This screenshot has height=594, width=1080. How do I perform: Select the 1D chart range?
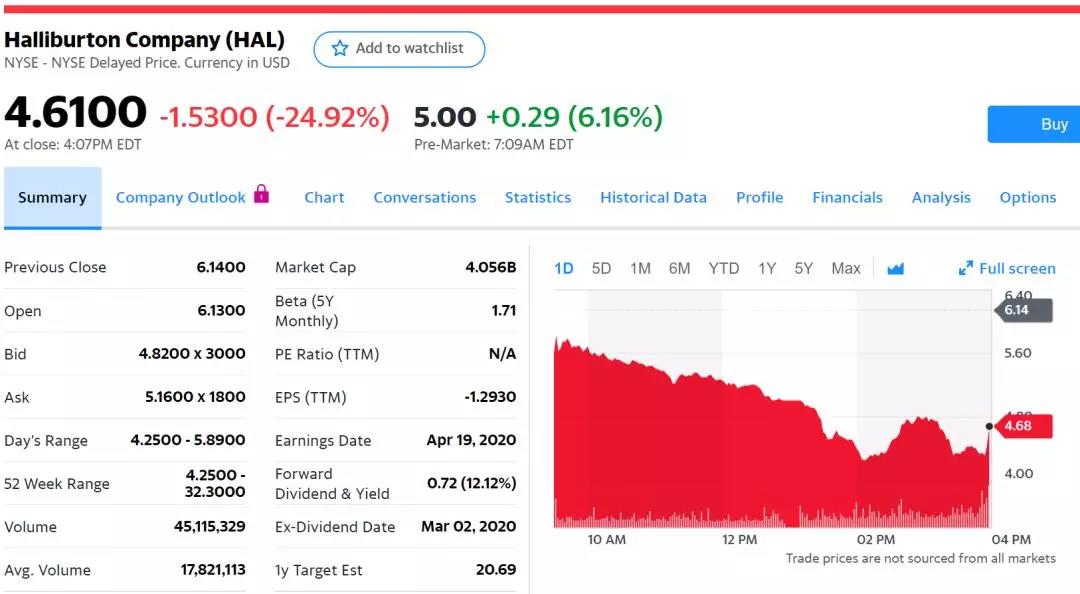(563, 268)
